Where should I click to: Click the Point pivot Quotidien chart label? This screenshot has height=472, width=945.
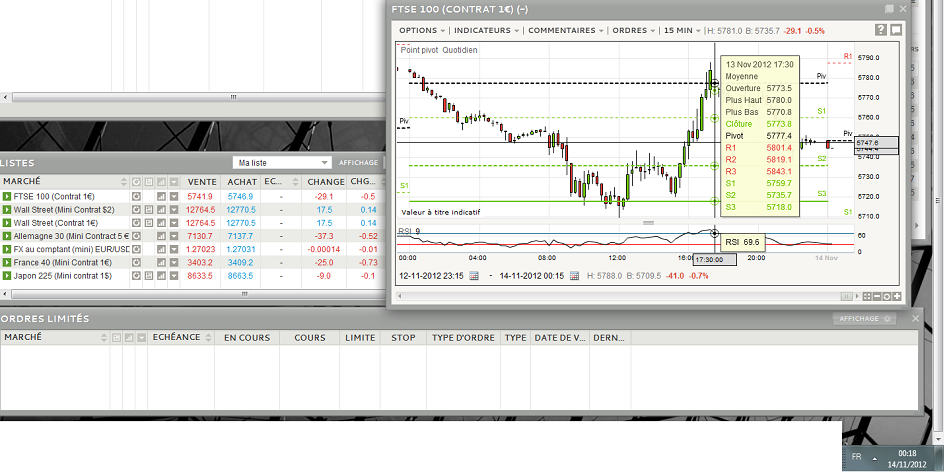pos(439,50)
